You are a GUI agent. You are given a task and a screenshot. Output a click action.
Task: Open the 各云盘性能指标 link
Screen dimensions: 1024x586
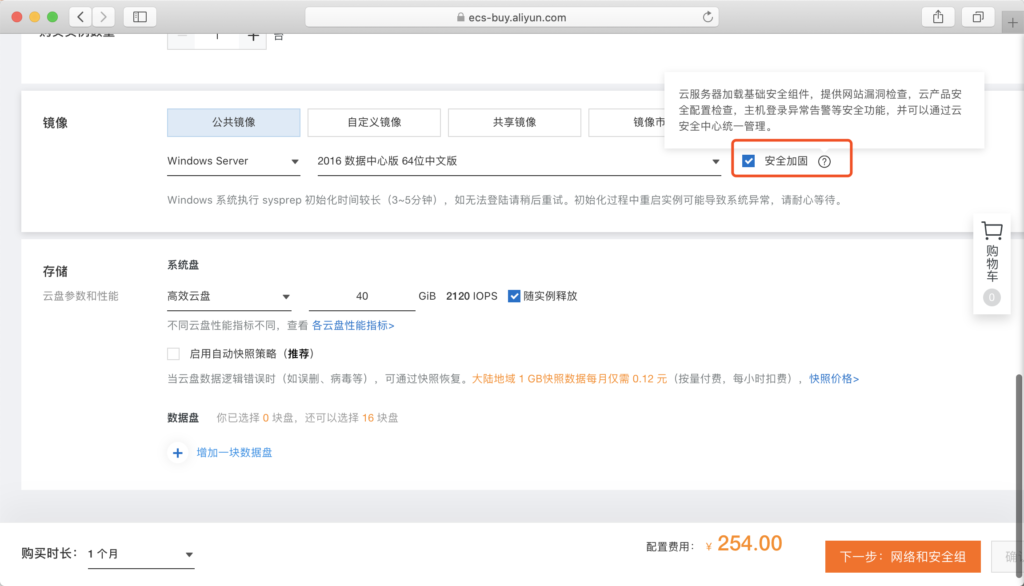tap(352, 326)
